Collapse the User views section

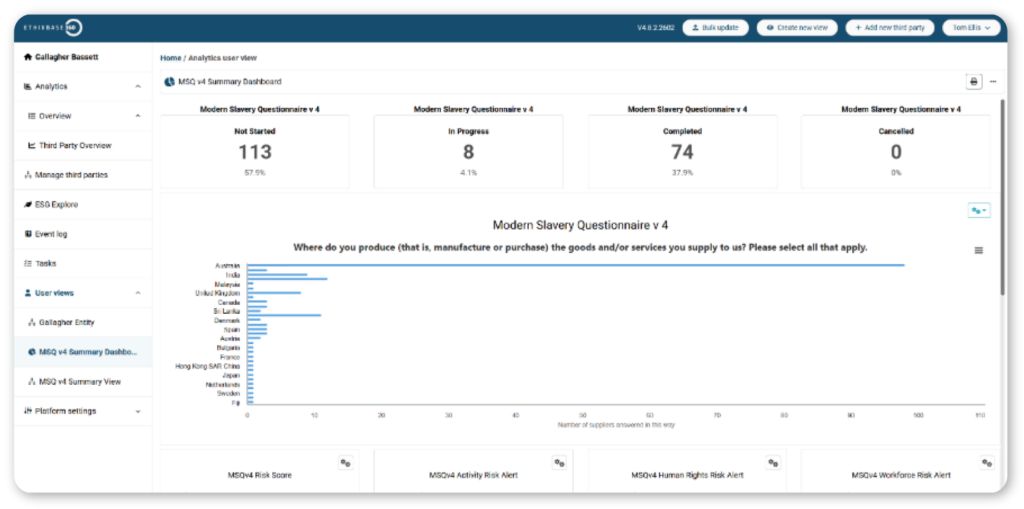[137, 293]
